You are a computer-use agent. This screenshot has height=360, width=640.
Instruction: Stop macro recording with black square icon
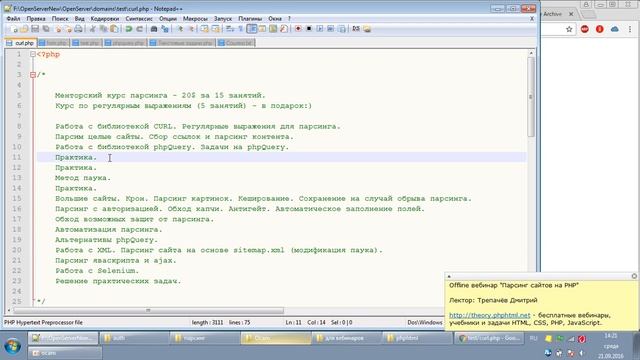(309, 29)
